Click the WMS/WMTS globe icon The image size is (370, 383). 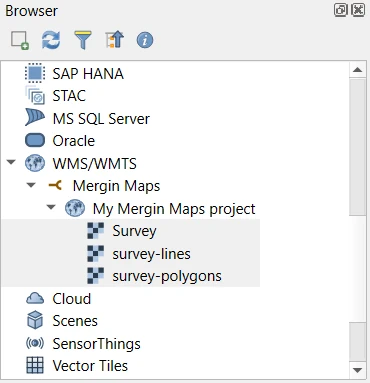point(35,163)
